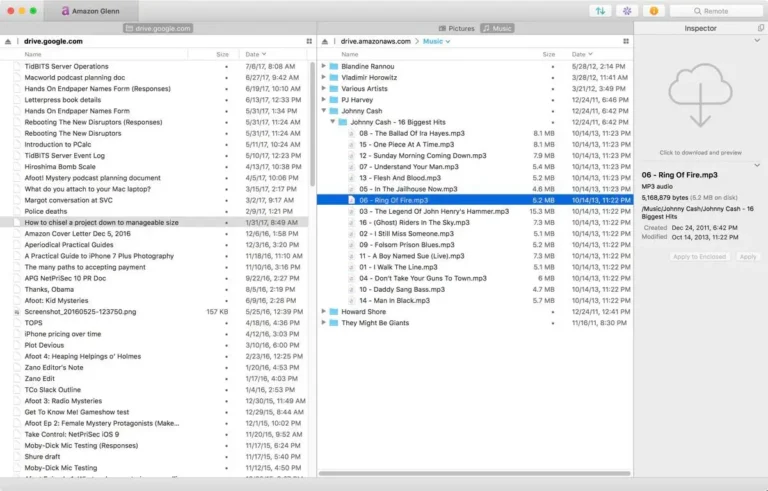Image resolution: width=768 pixels, height=491 pixels.
Task: Click cloud download preview icon in Inspector
Action: pos(700,96)
